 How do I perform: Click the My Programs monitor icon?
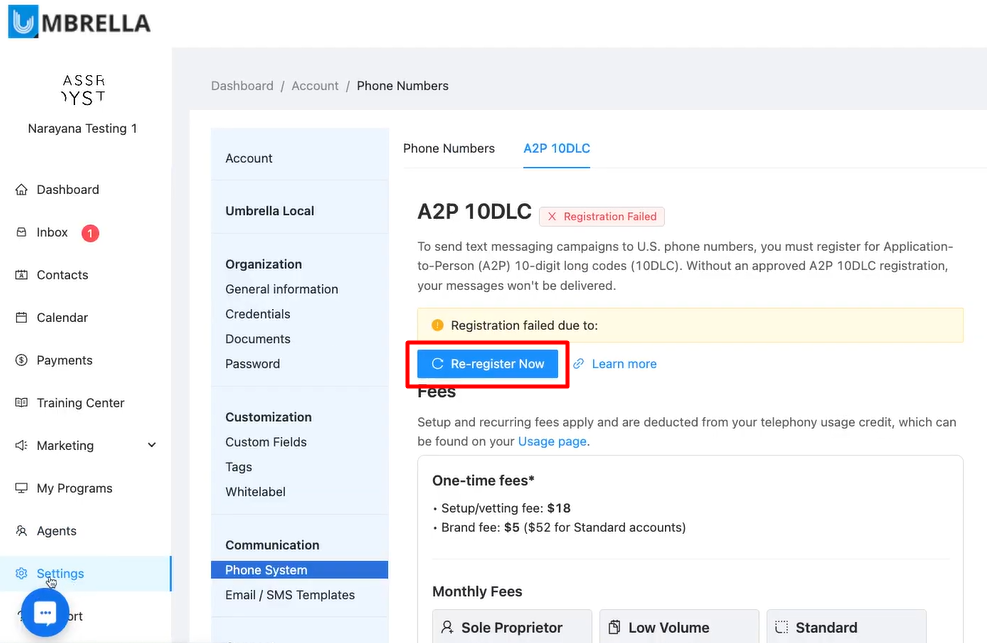pos(22,489)
